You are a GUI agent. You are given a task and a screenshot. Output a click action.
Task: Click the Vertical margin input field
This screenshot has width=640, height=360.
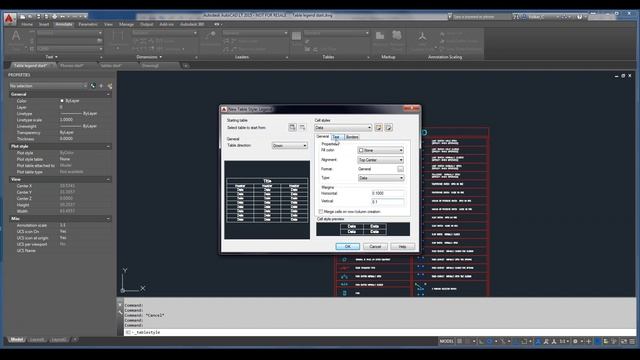(388, 202)
